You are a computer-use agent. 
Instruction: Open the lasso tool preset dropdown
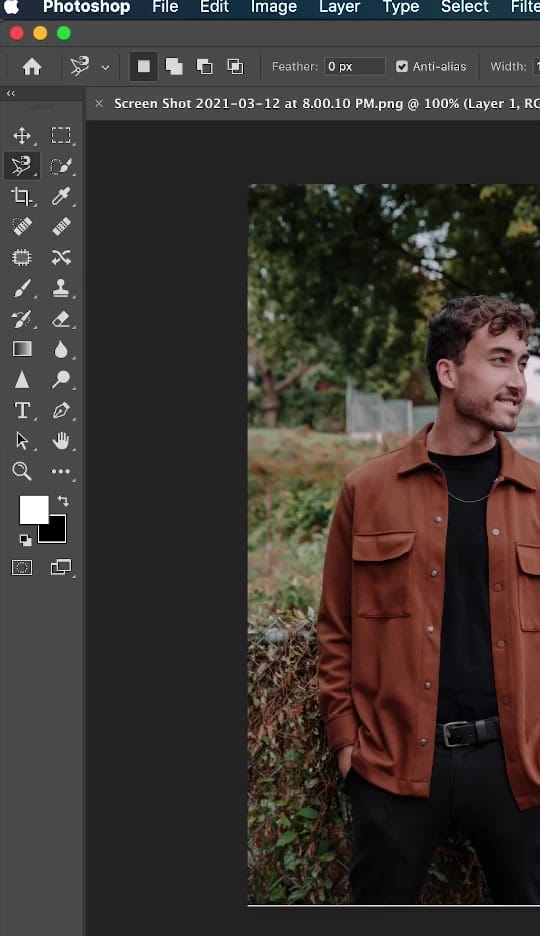[x=106, y=67]
